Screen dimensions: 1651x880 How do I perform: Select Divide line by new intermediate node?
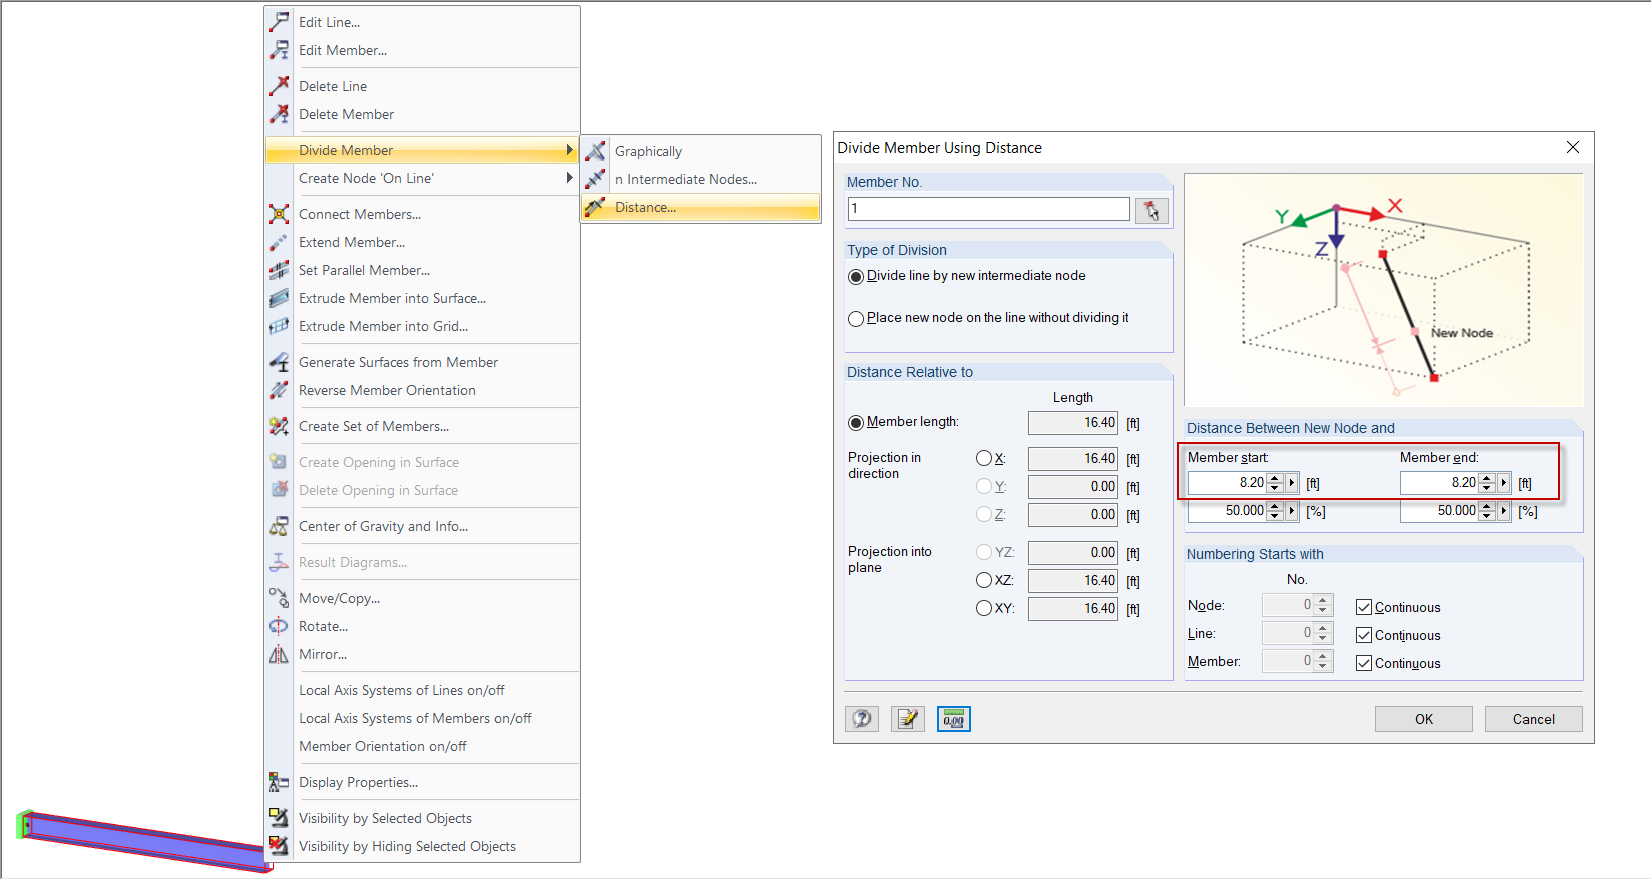coord(856,277)
